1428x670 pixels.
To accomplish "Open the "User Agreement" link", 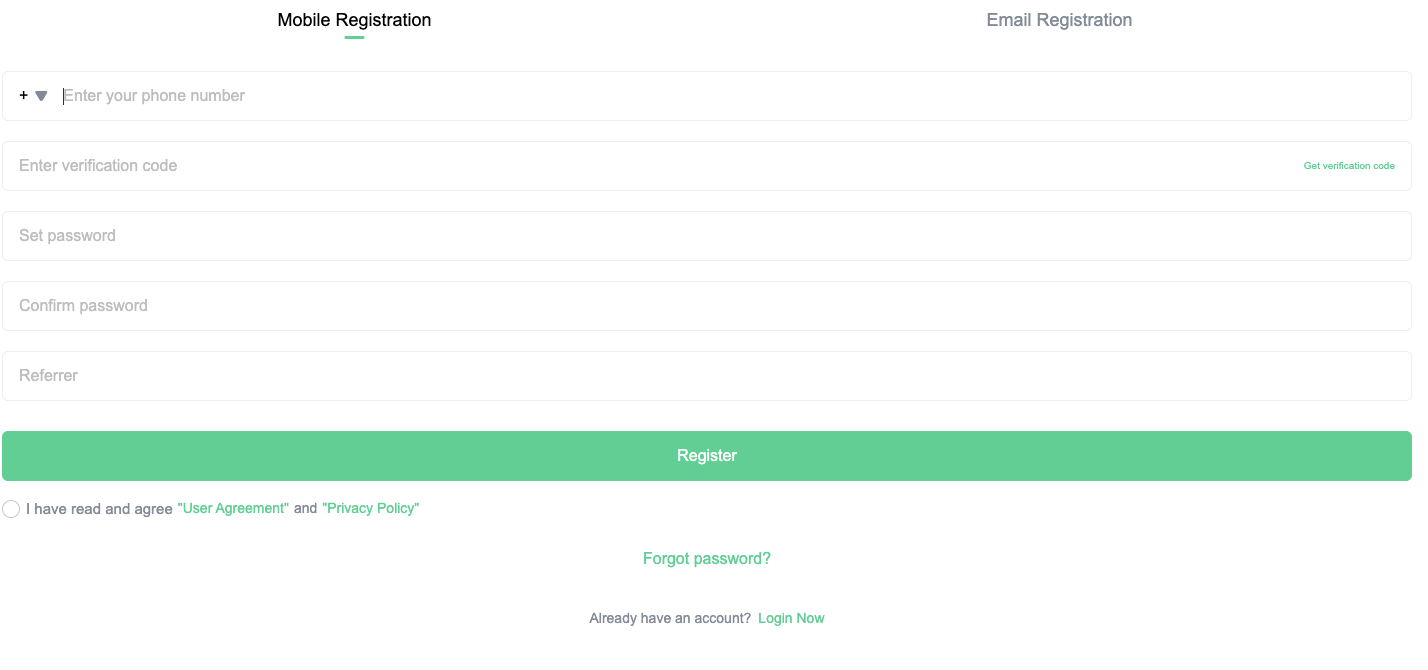I will point(233,509).
